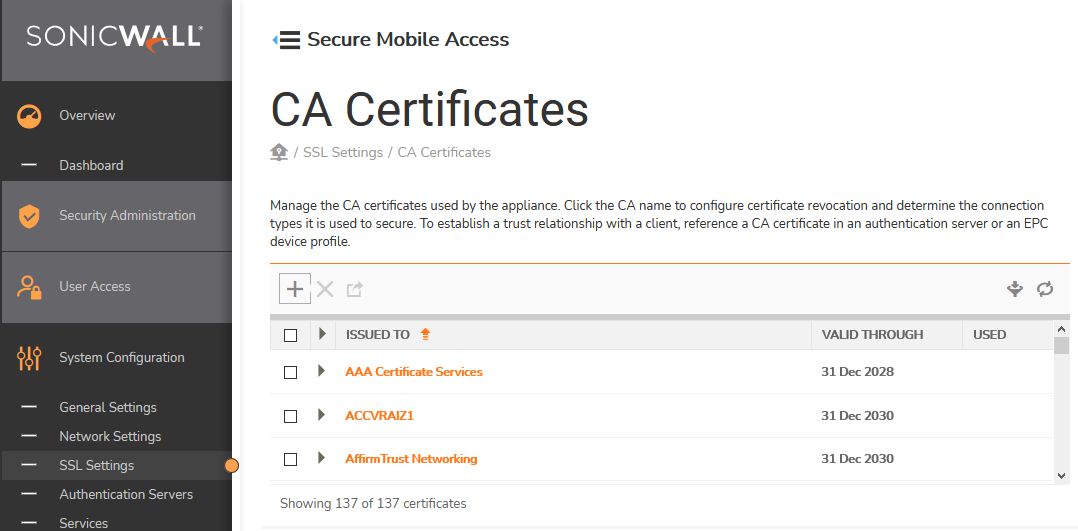The width and height of the screenshot is (1078, 531).
Task: Tick the ACCVRAIZ1 row checkbox
Action: pos(291,416)
